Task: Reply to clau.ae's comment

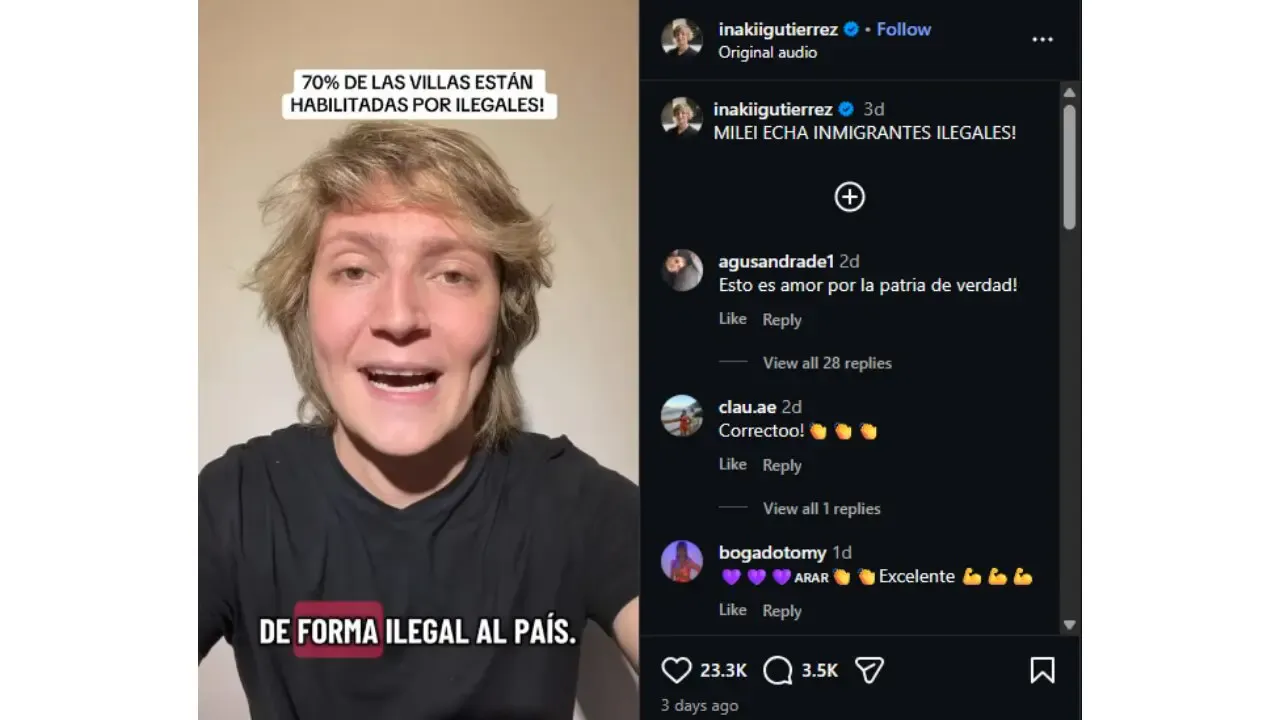Action: [782, 465]
